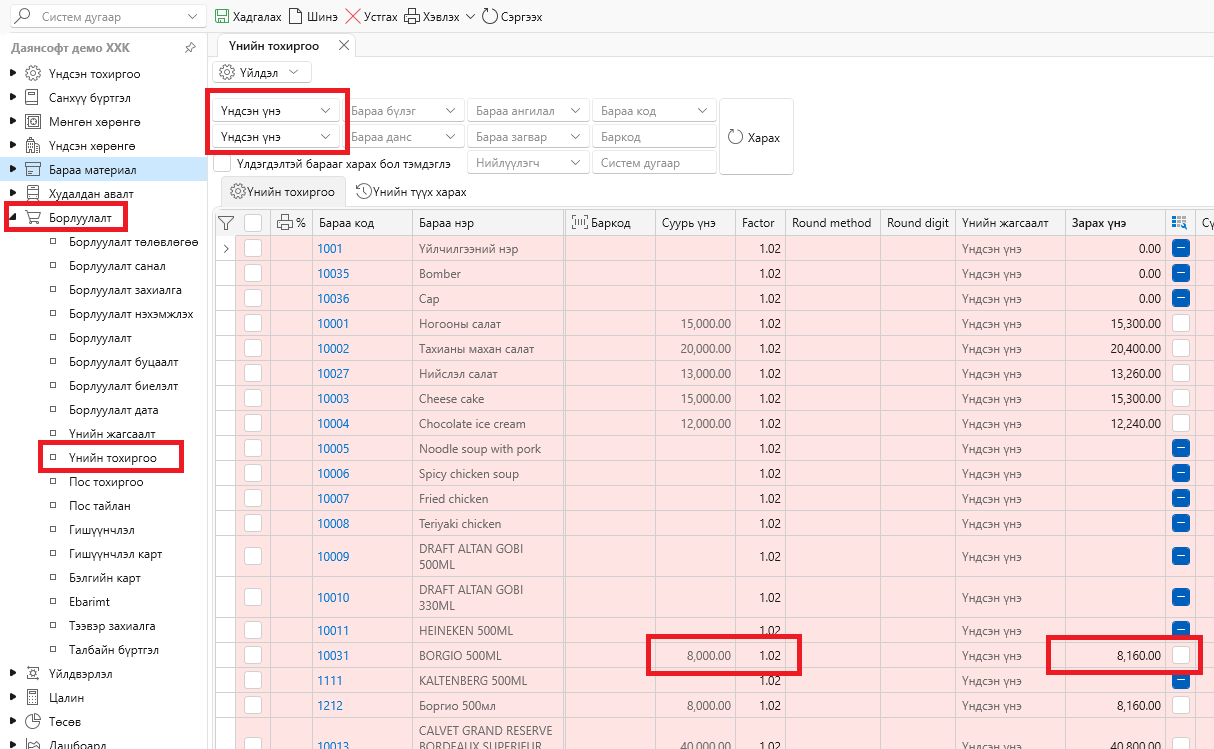Open the Систем дугаар top dropdown arrow
The width and height of the screenshot is (1214, 749).
[192, 17]
